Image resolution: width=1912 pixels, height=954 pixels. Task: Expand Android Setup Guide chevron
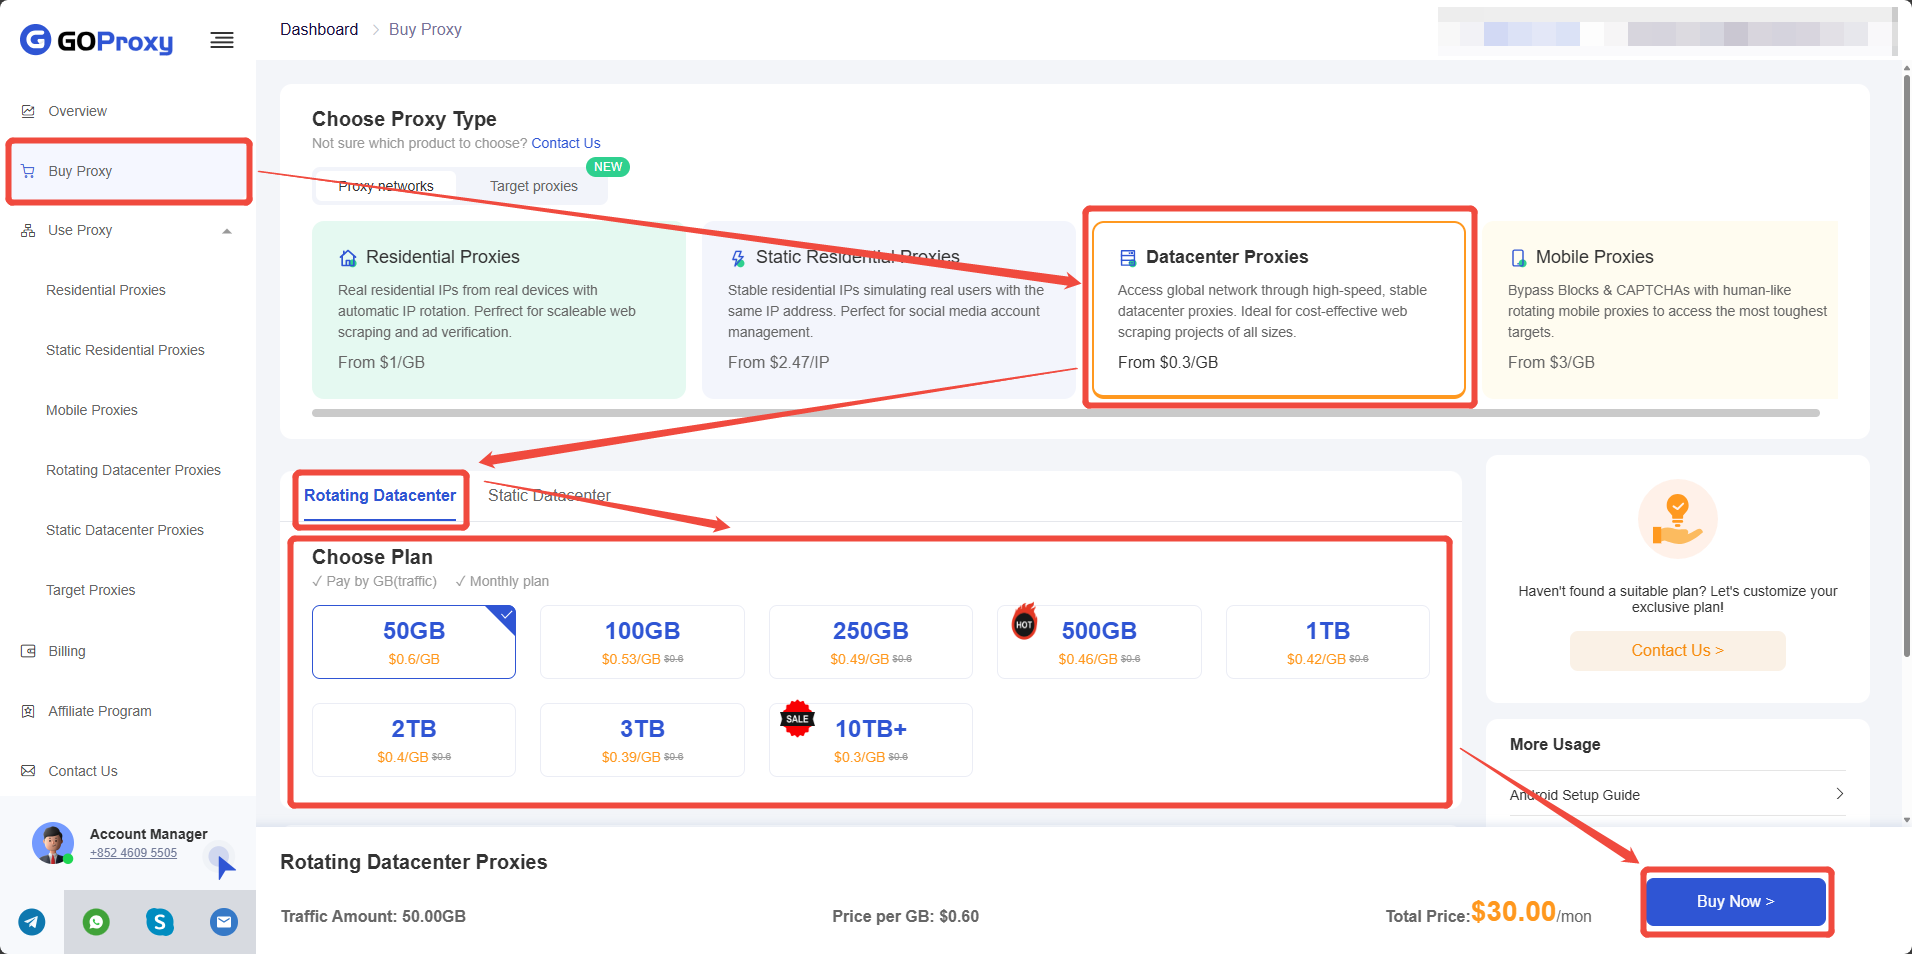1839,794
